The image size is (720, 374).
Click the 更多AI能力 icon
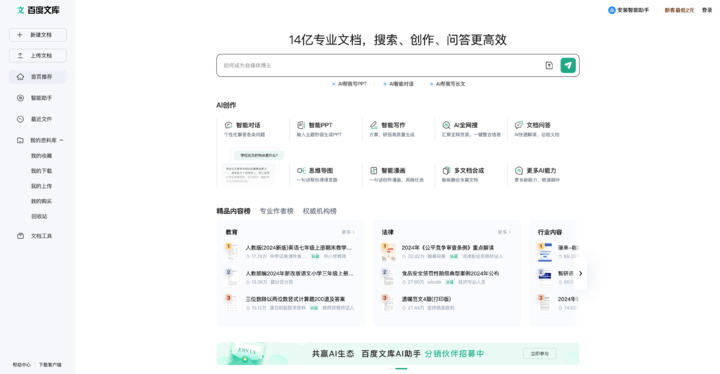tap(519, 170)
